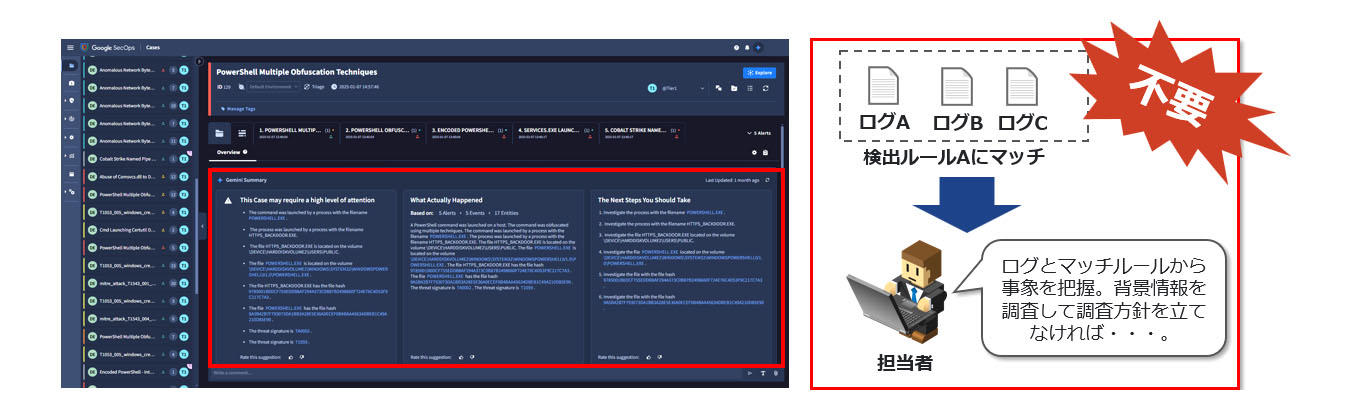Click the Manage Tags link
The height and width of the screenshot is (419, 1346).
240,108
